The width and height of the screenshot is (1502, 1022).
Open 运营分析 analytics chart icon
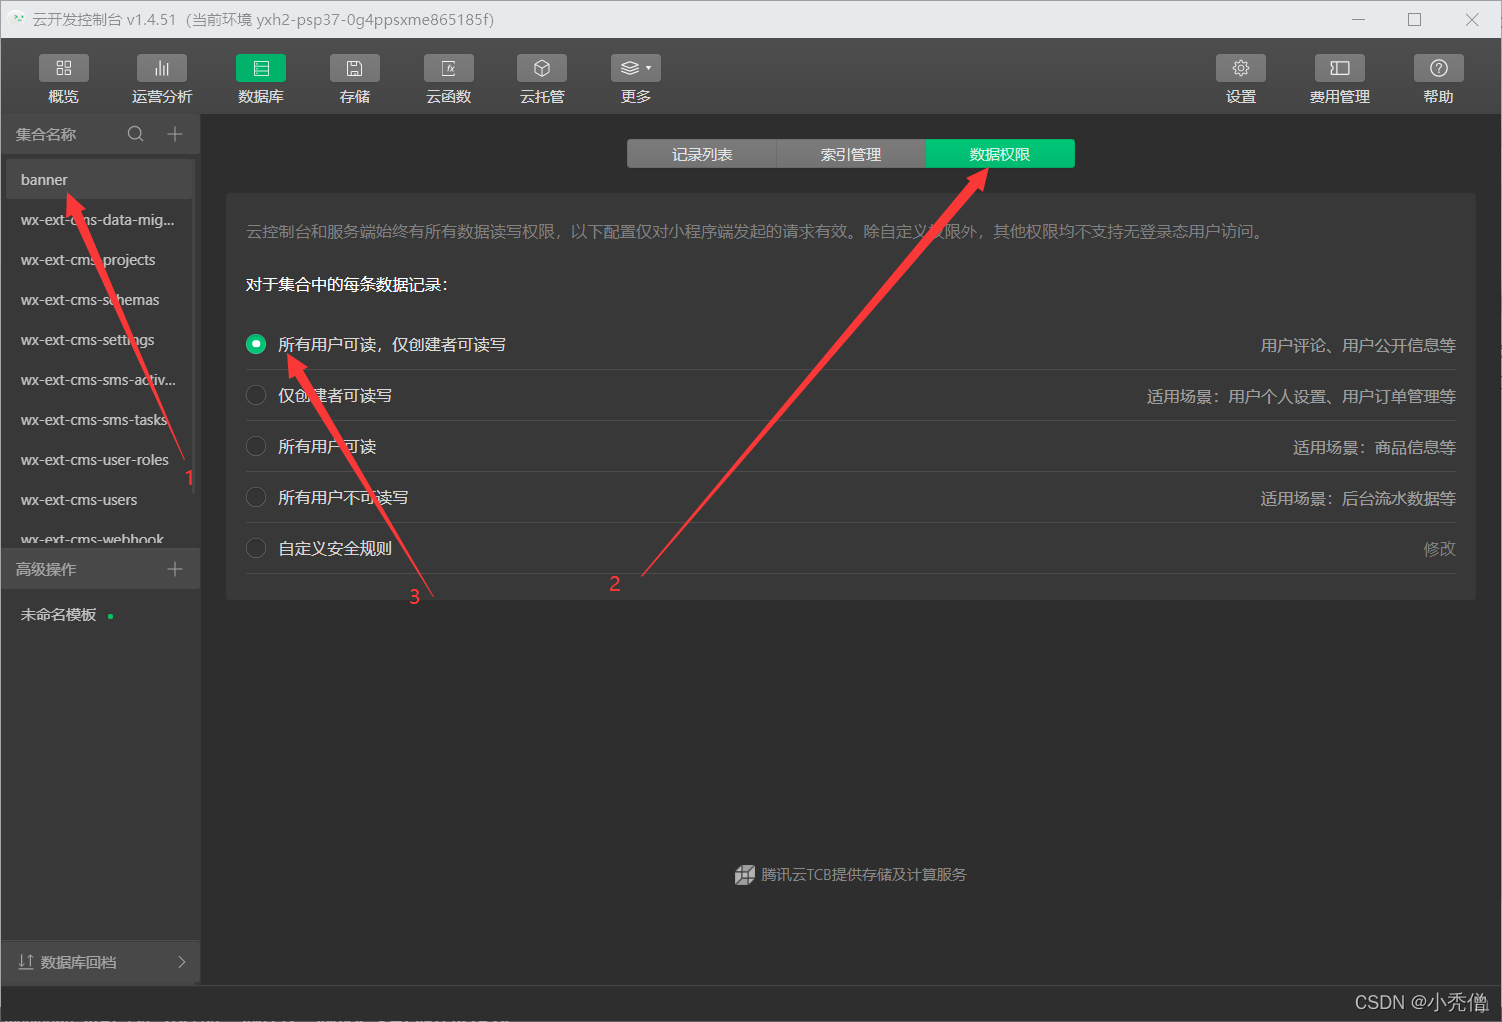tap(162, 68)
